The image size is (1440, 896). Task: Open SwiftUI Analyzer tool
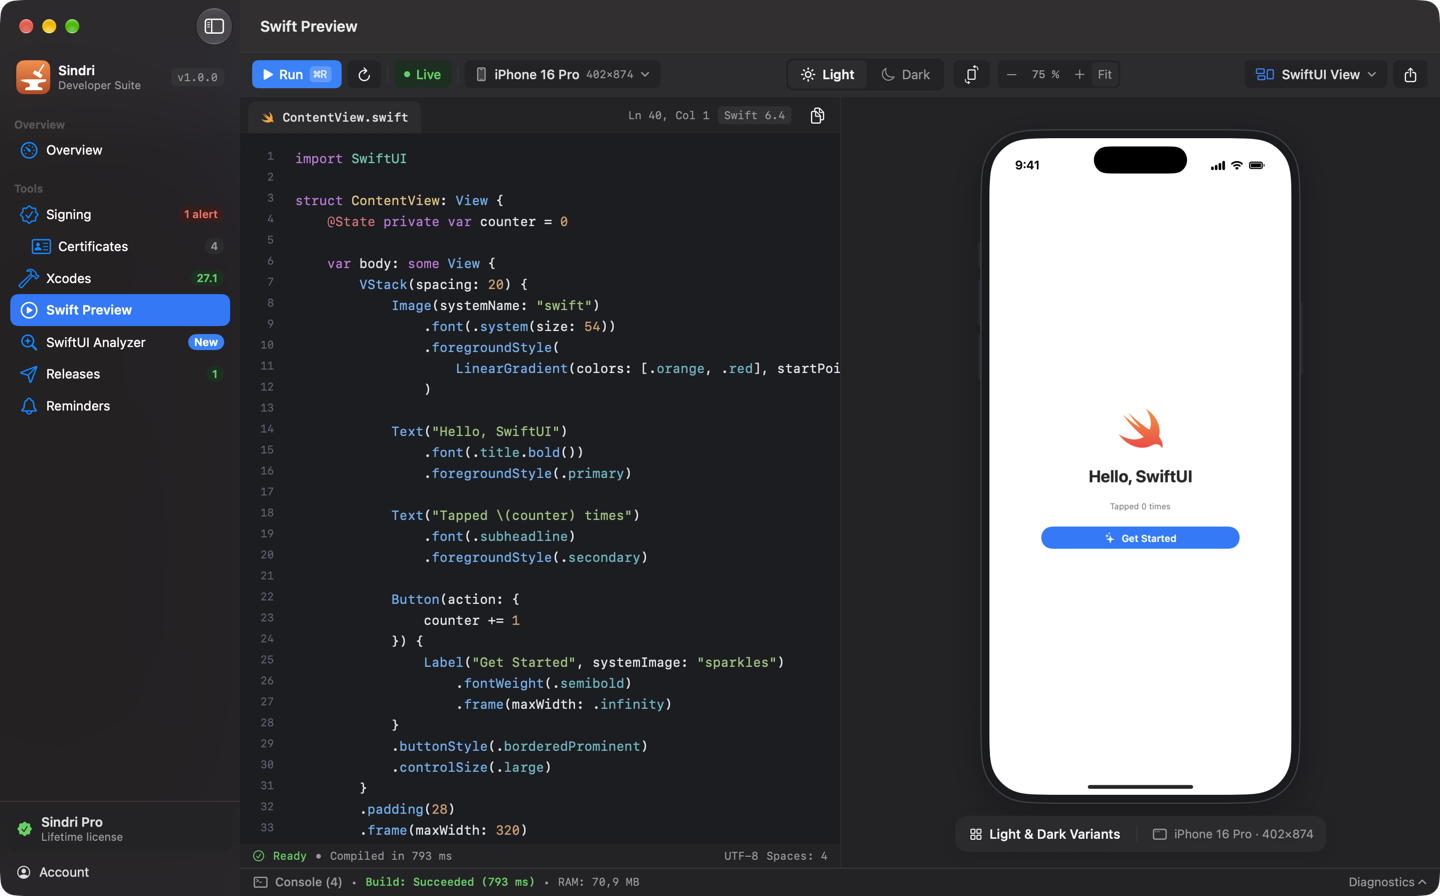(x=120, y=342)
